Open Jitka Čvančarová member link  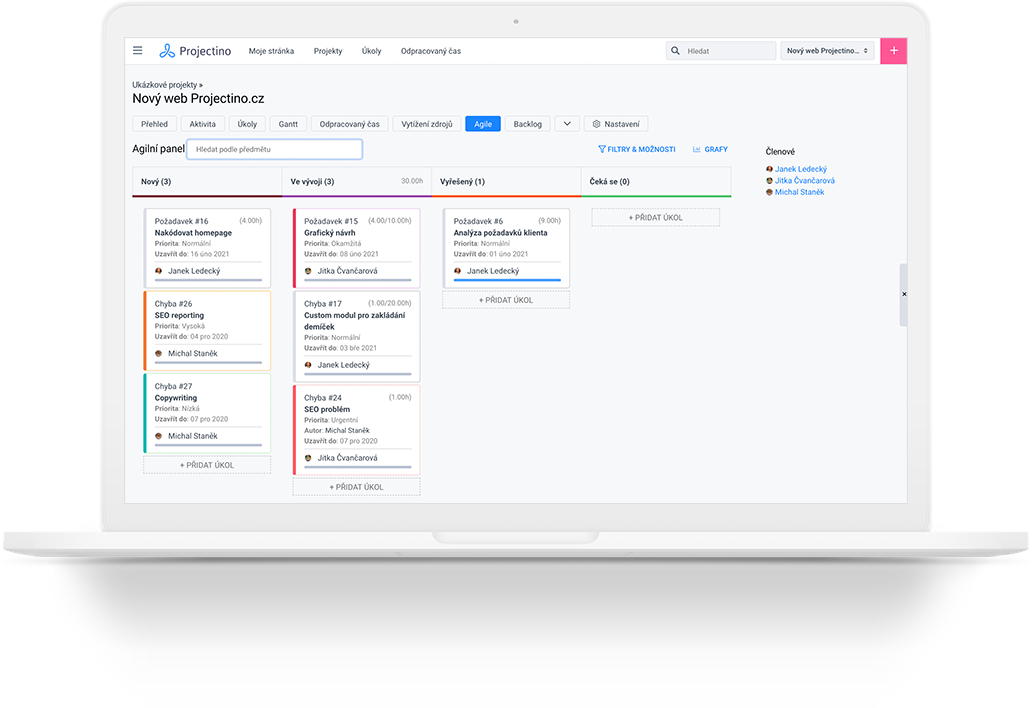coord(805,180)
